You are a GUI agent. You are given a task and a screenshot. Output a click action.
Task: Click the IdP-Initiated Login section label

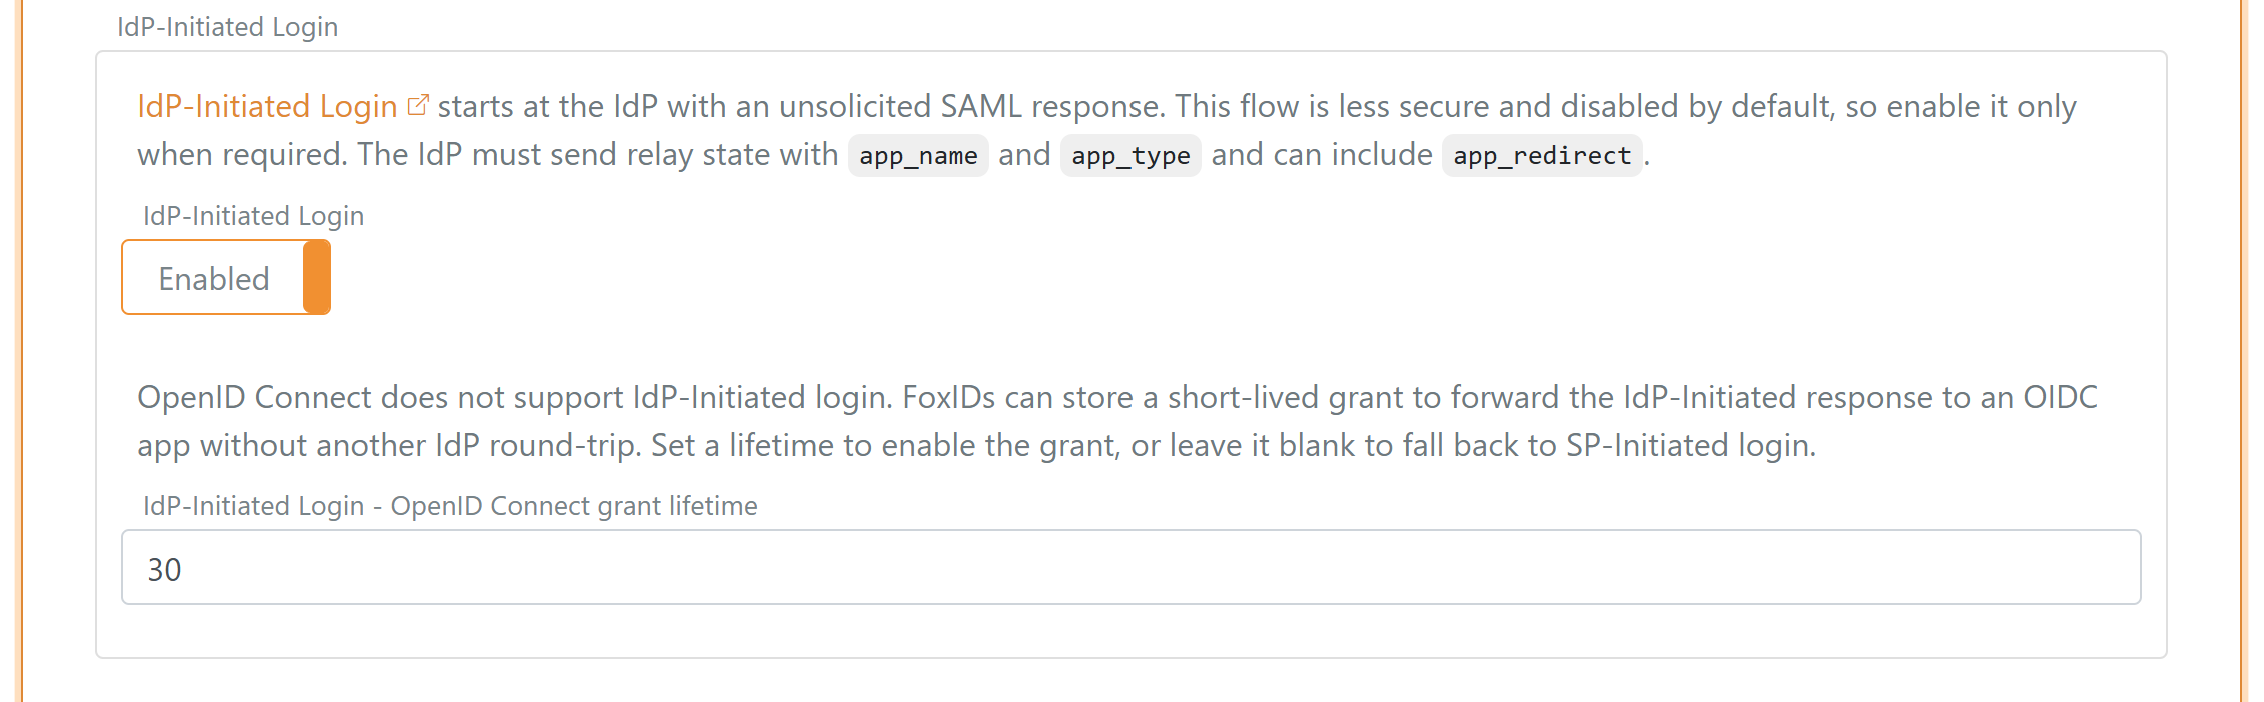pos(227,27)
